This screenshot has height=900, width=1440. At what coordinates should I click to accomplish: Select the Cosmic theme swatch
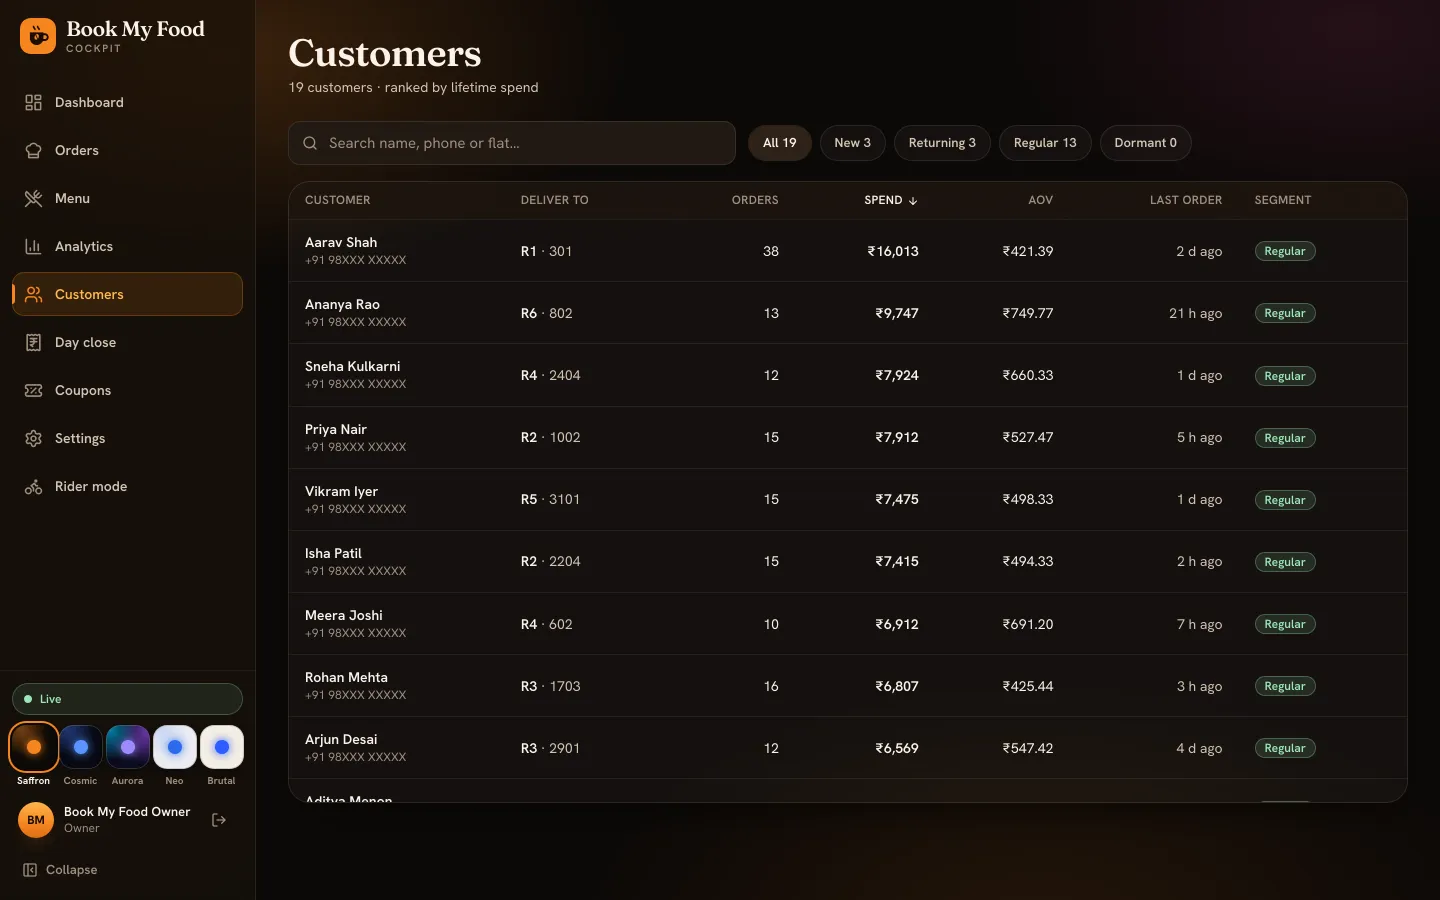81,747
